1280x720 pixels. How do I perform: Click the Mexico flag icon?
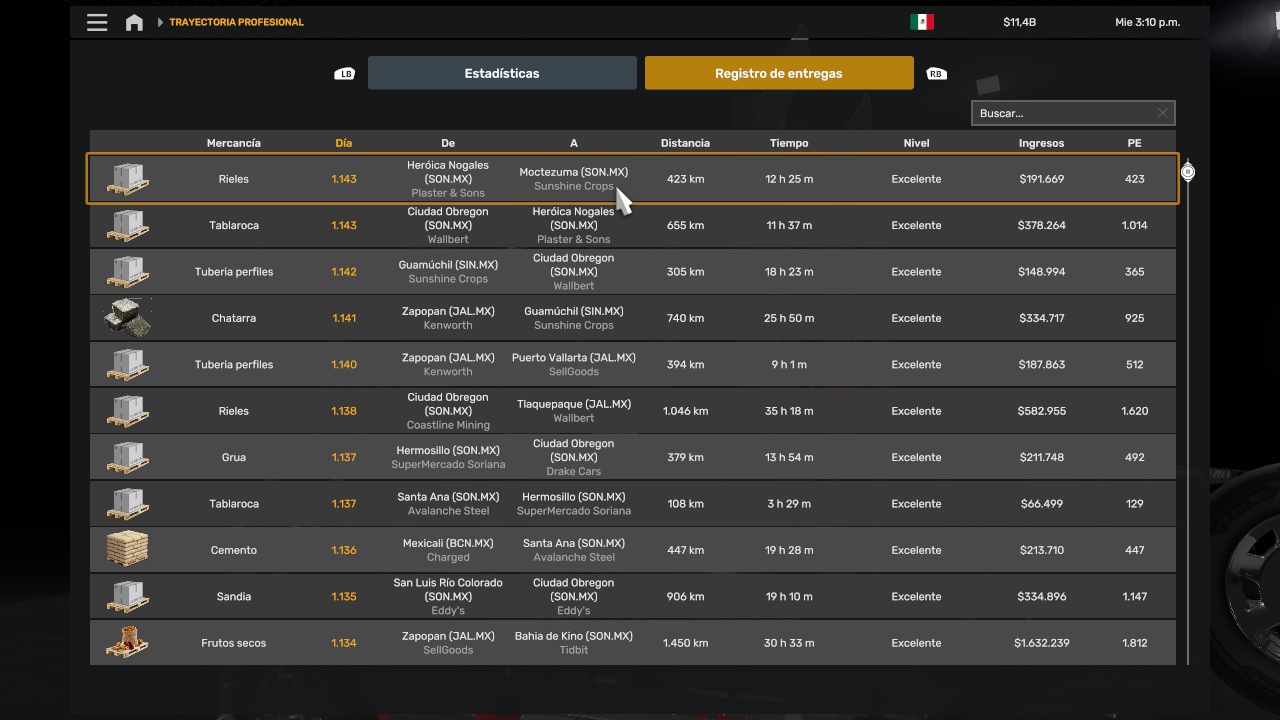tap(922, 22)
